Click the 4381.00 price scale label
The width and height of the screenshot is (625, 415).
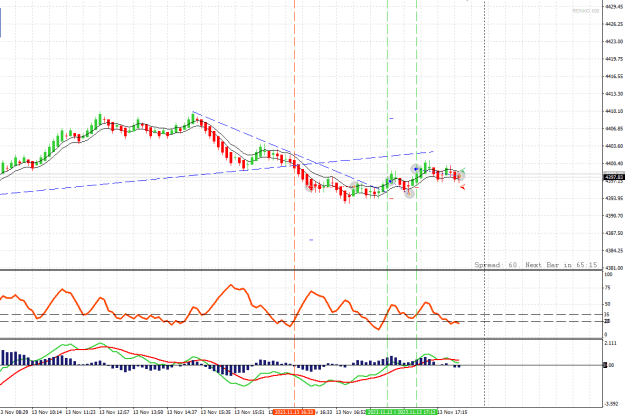click(614, 268)
